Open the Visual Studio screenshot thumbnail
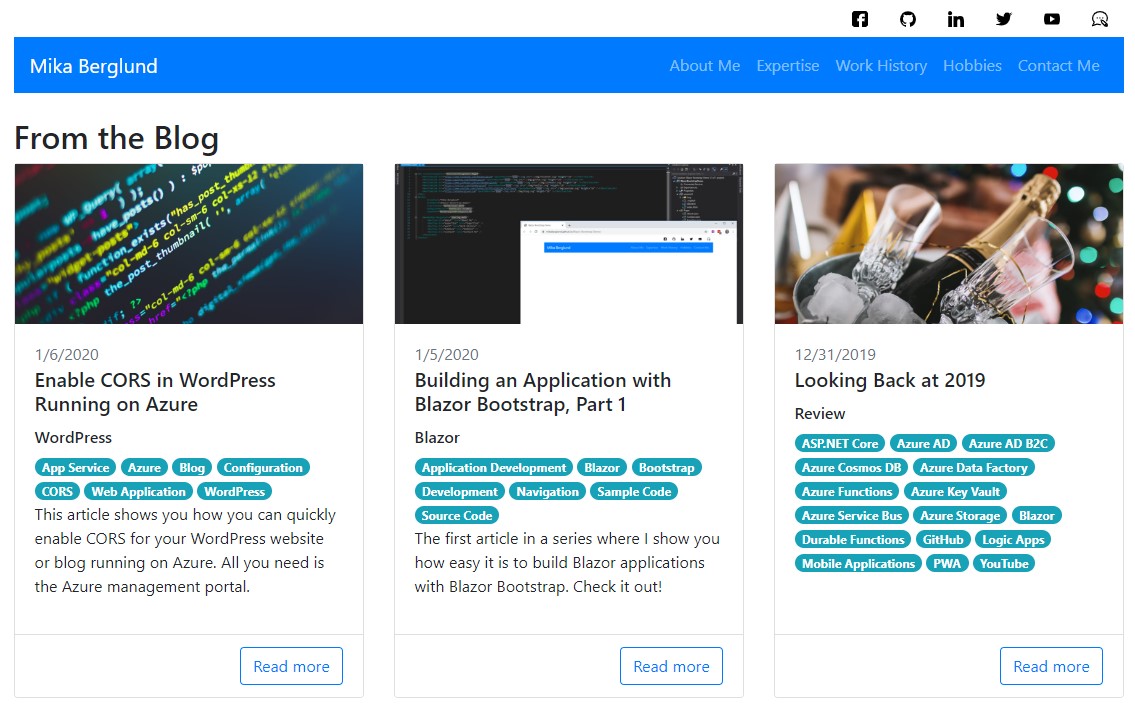Screen dimensions: 1135x711 click(569, 243)
